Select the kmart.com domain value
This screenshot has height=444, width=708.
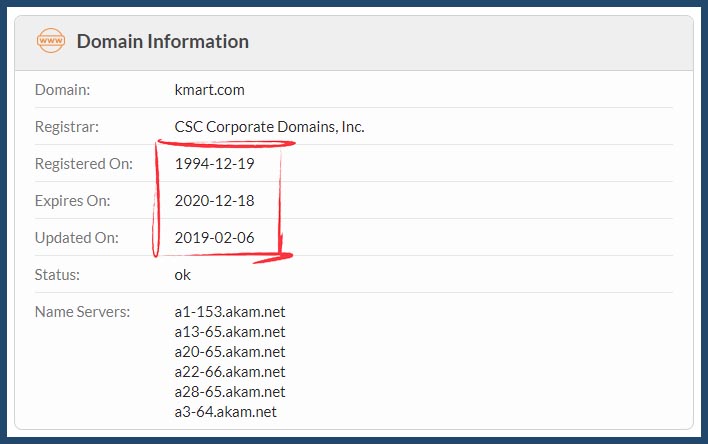[x=210, y=90]
